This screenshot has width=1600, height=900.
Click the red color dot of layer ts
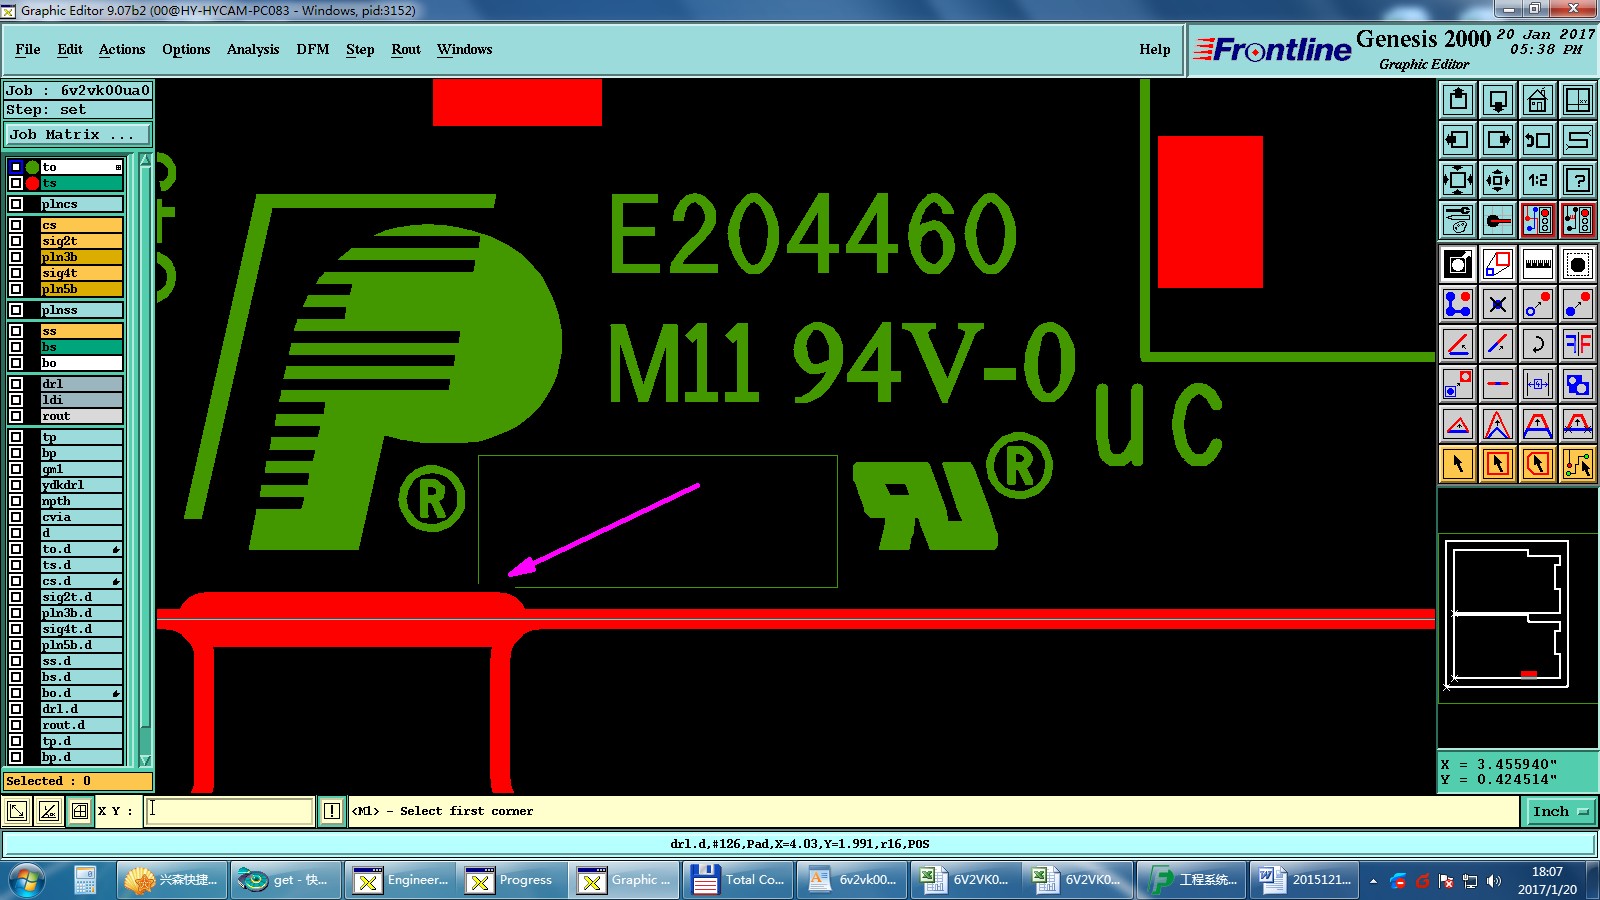33,183
